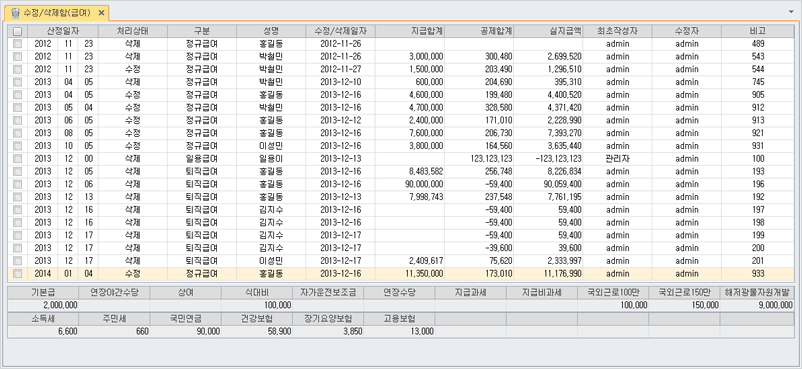Viewport: 802px width, 369px height.
Task: Select the row with 비고 value 931
Action: (401, 146)
